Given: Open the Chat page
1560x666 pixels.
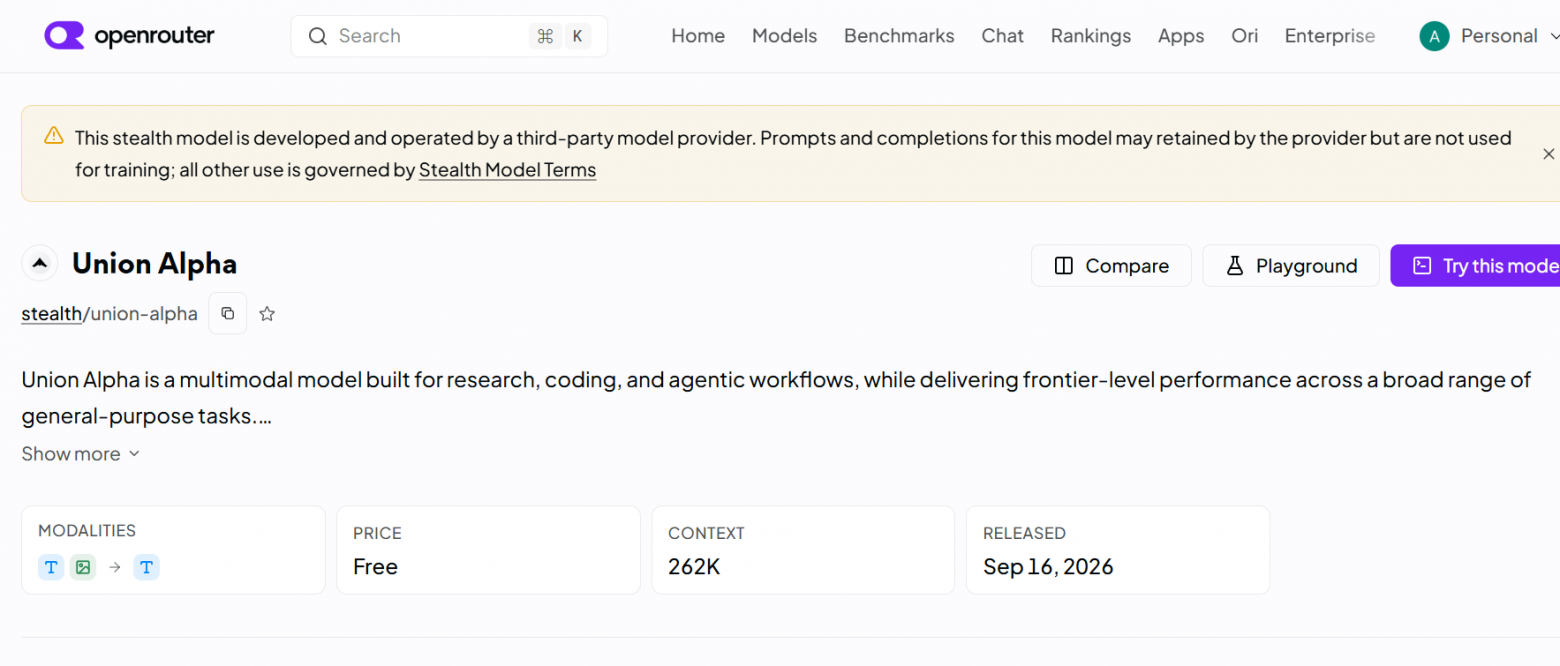Looking at the screenshot, I should [x=1002, y=36].
